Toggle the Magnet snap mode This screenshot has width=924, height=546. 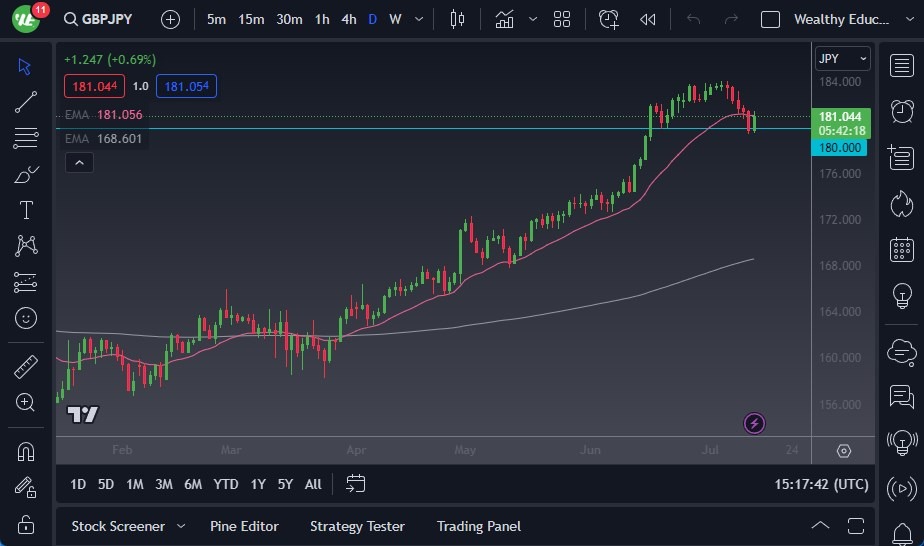click(x=26, y=452)
